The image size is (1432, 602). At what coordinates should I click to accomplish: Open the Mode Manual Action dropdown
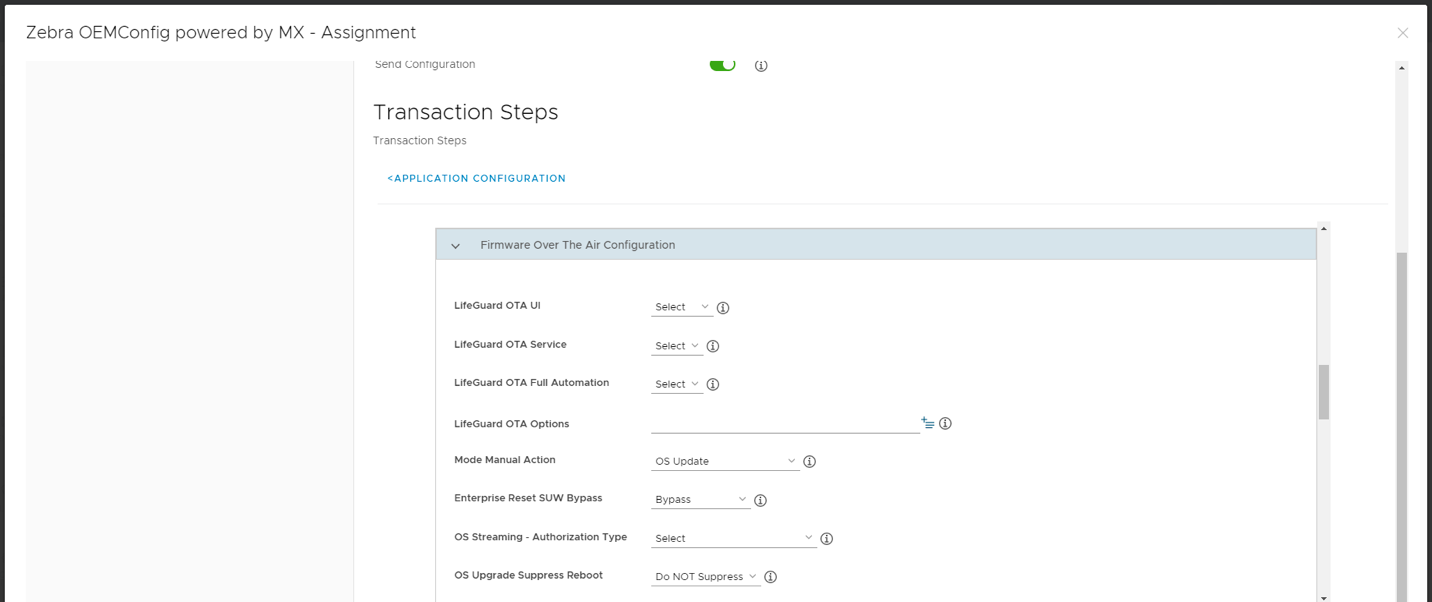[x=725, y=461]
